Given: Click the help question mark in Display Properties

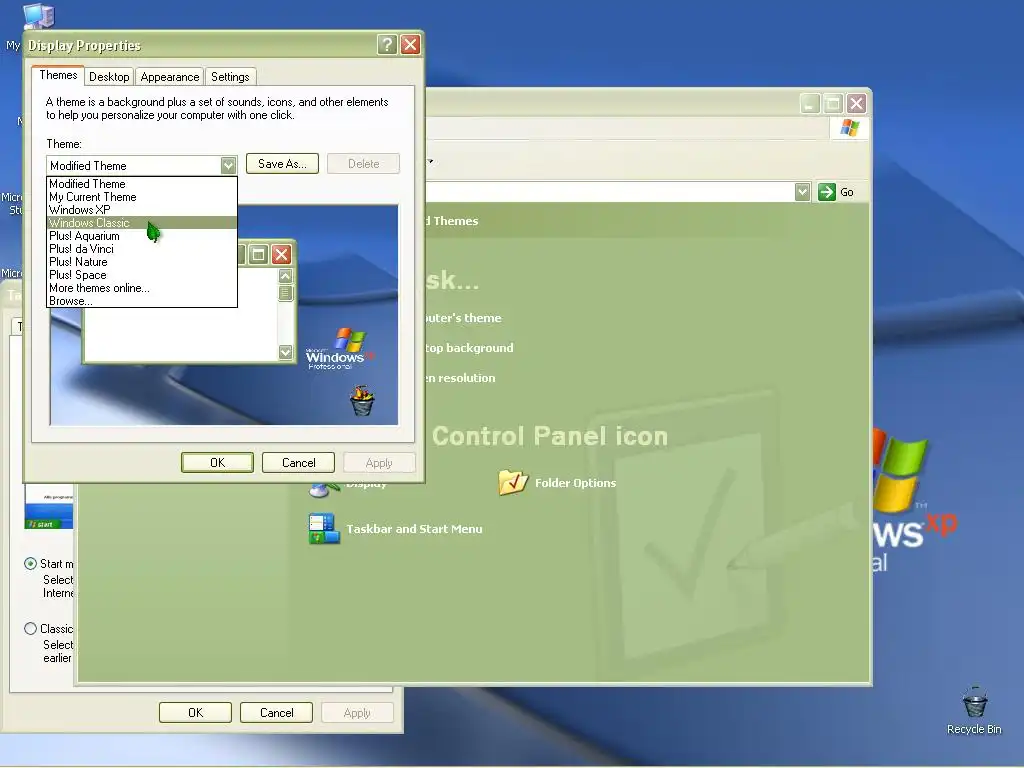Looking at the screenshot, I should coord(387,44).
